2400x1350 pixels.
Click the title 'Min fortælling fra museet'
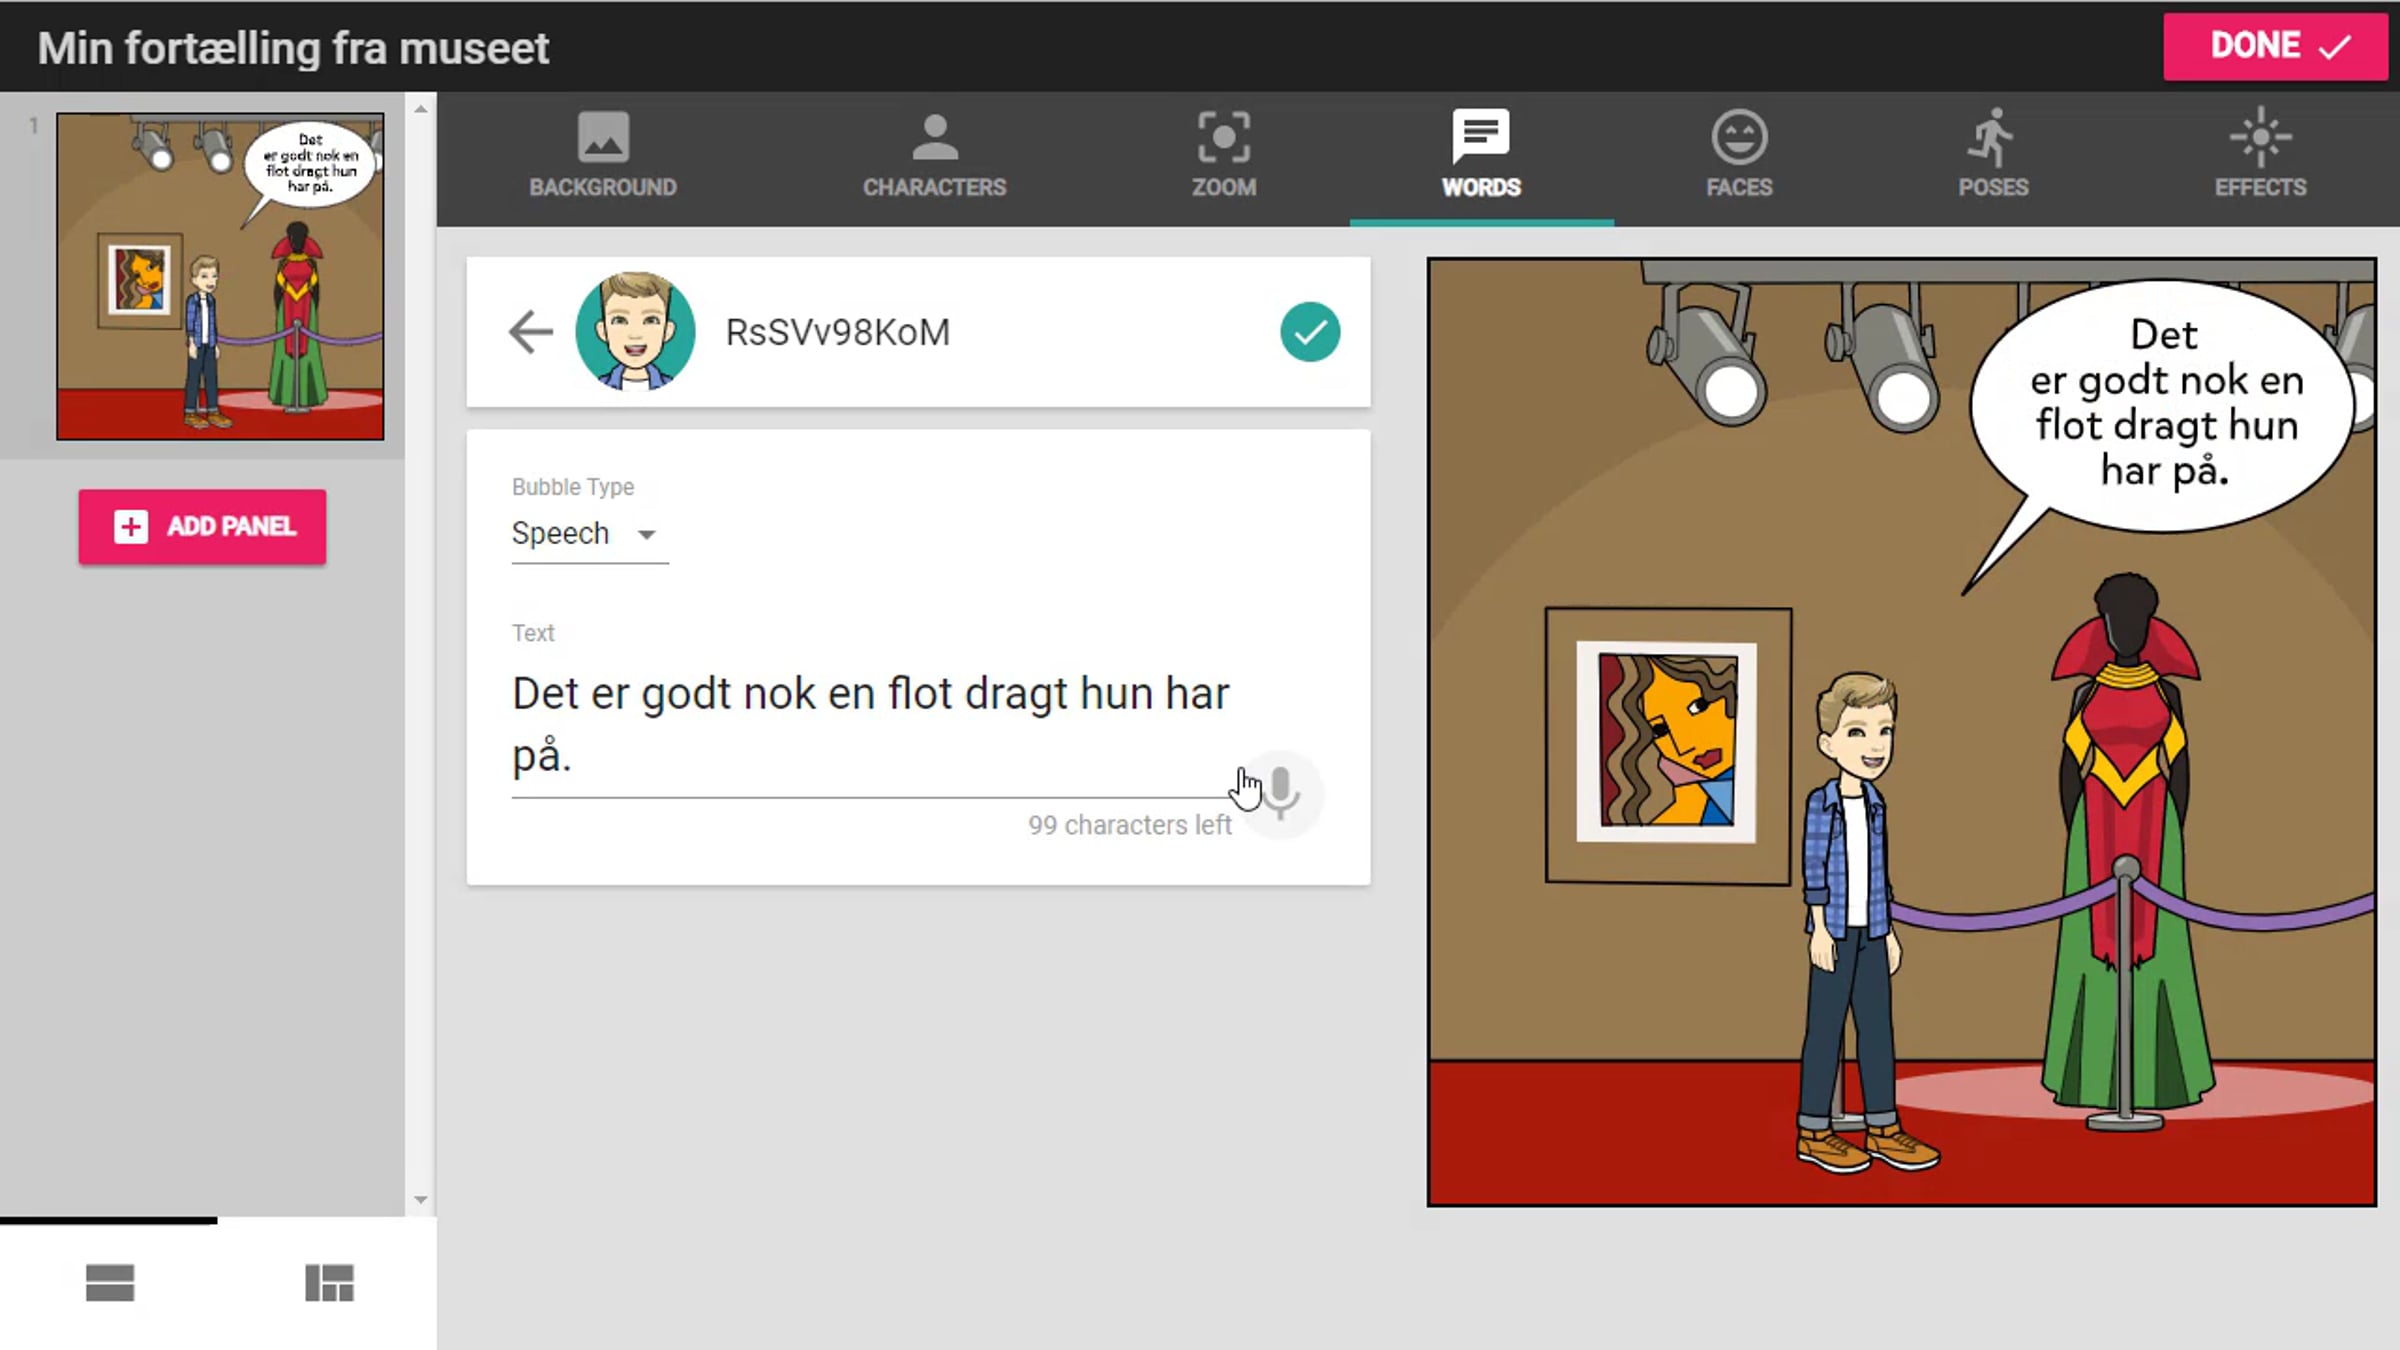[293, 48]
